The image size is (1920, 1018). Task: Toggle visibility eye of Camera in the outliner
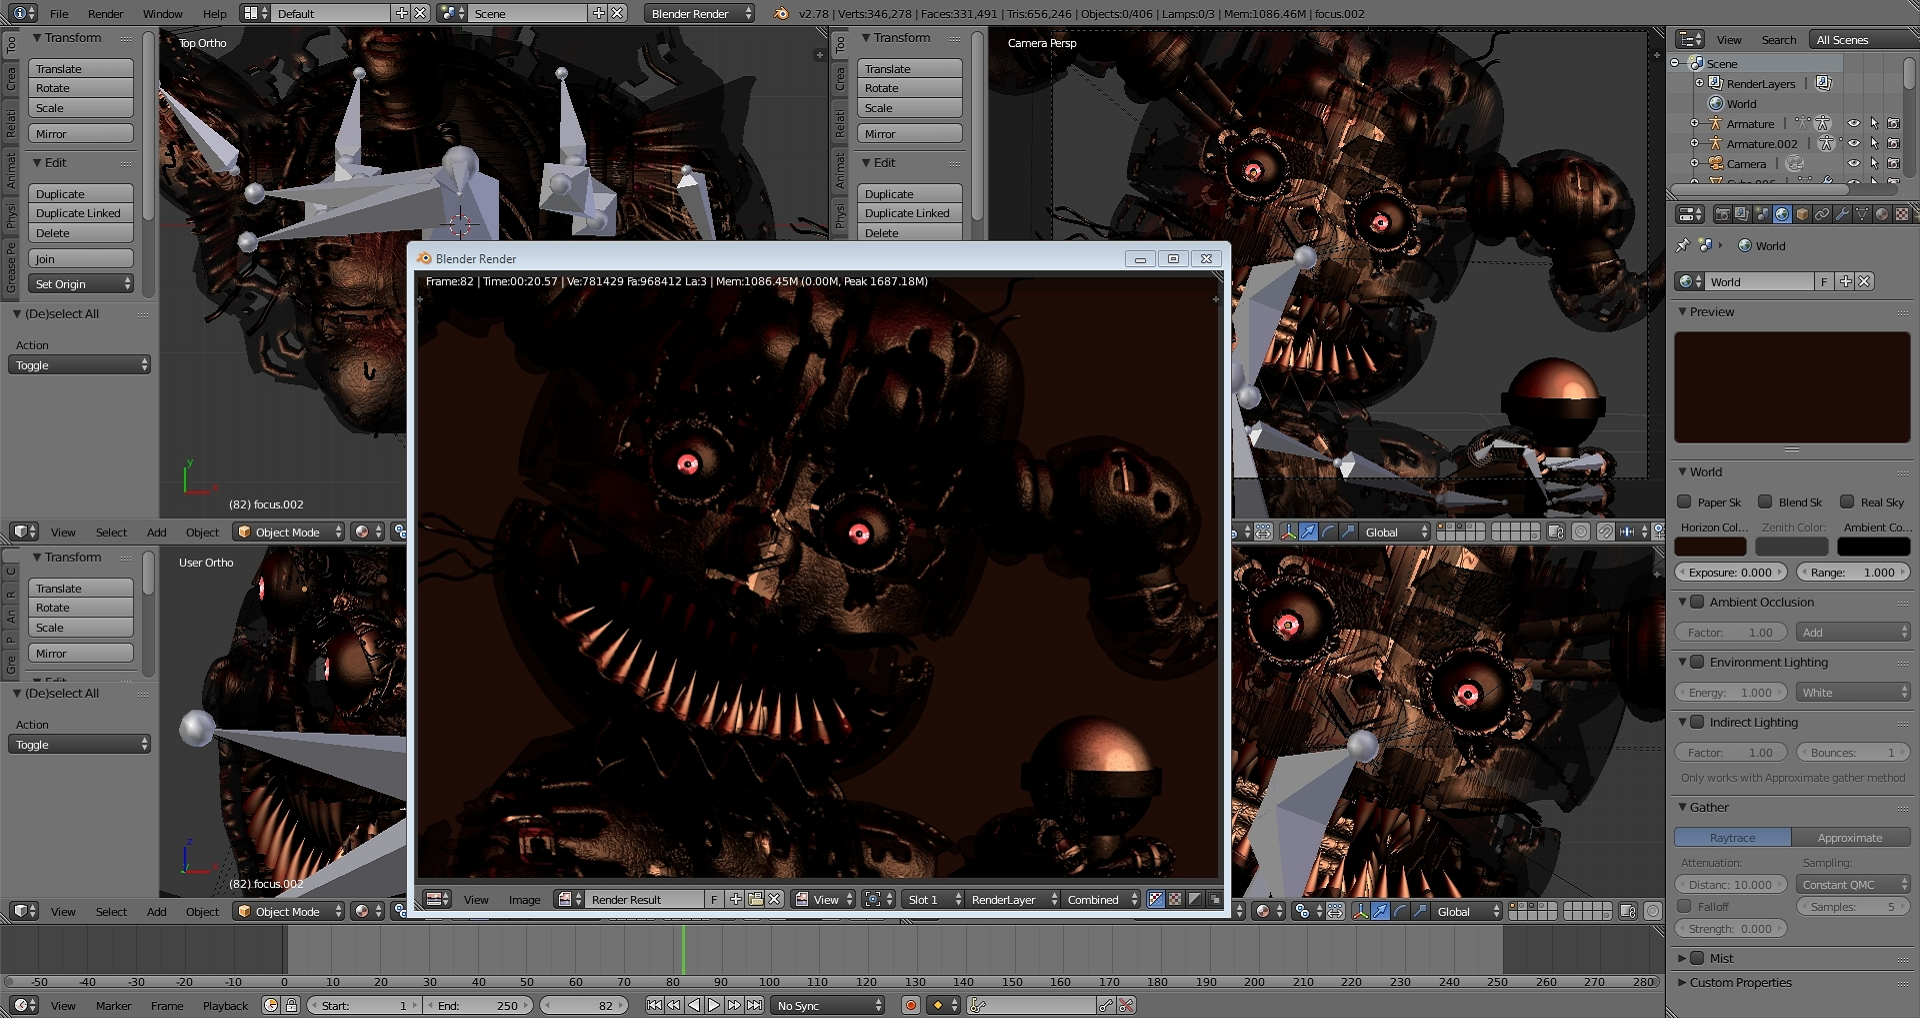click(1853, 163)
